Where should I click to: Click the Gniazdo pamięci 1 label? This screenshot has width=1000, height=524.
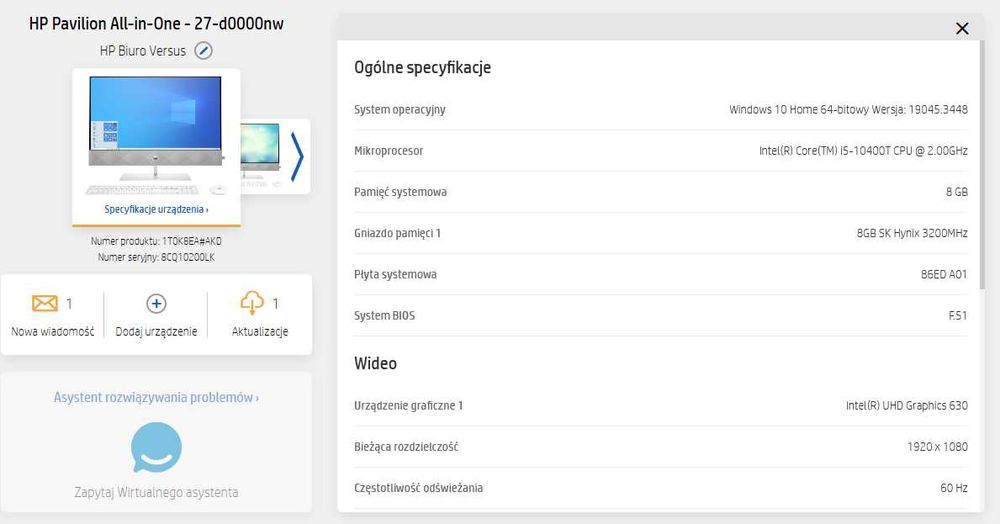pos(397,233)
